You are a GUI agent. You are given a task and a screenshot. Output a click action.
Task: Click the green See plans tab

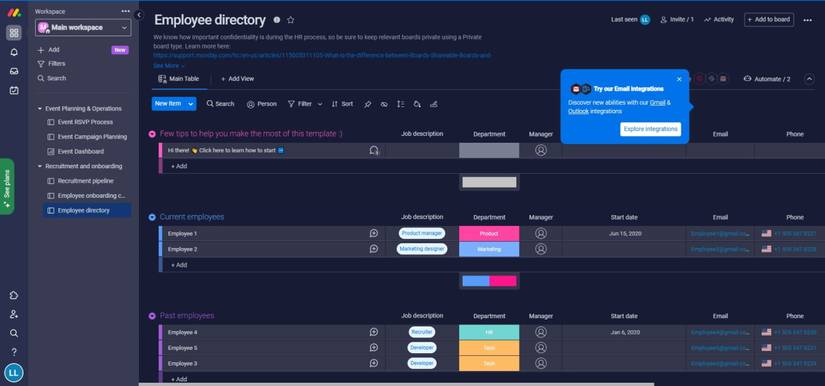point(7,186)
